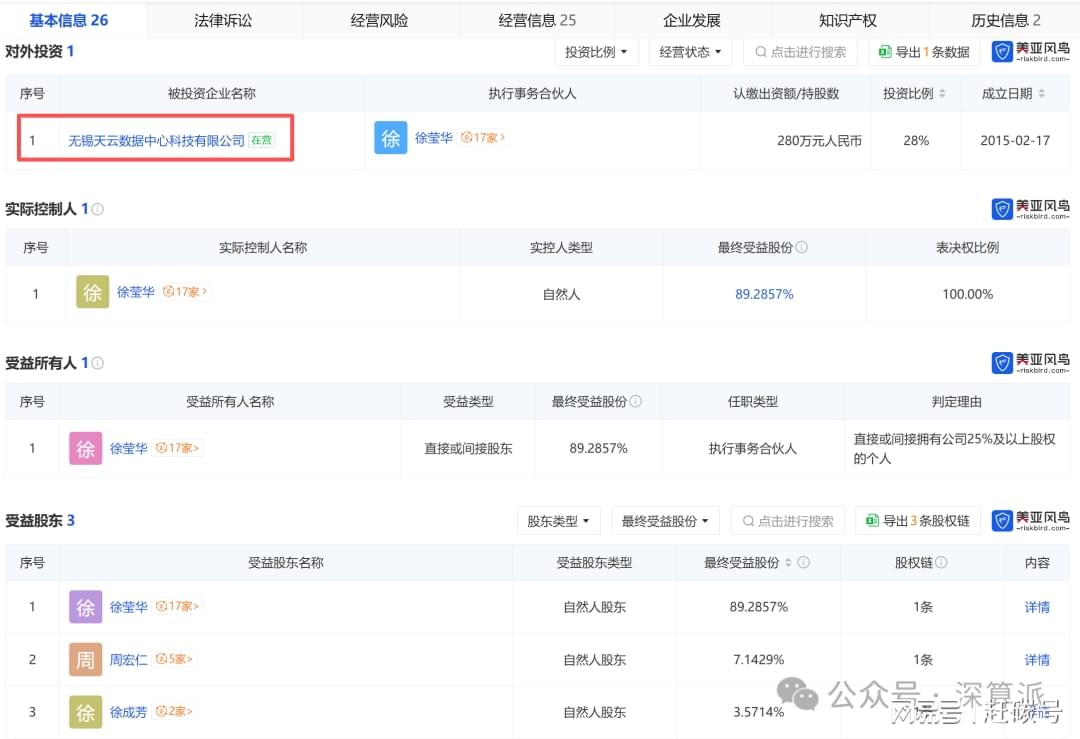Open 17家 badge in 实际控制人 row

(185, 292)
